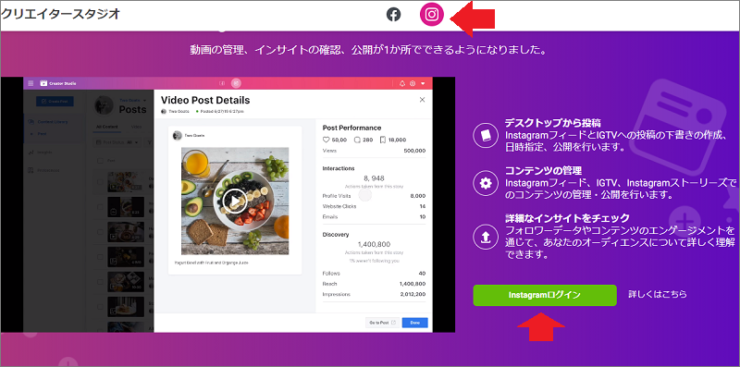Click the Impressions value 2,012,200

pos(412,294)
